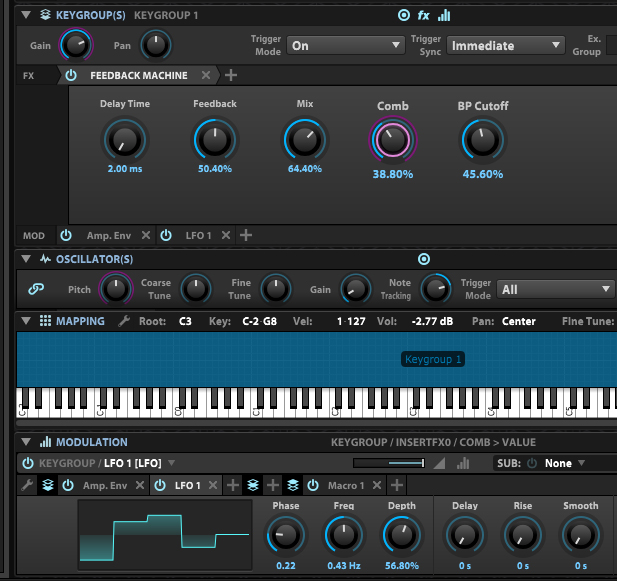This screenshot has width=617, height=581.
Task: Toggle Amp. Env power in modulation tabs
Action: 68,485
